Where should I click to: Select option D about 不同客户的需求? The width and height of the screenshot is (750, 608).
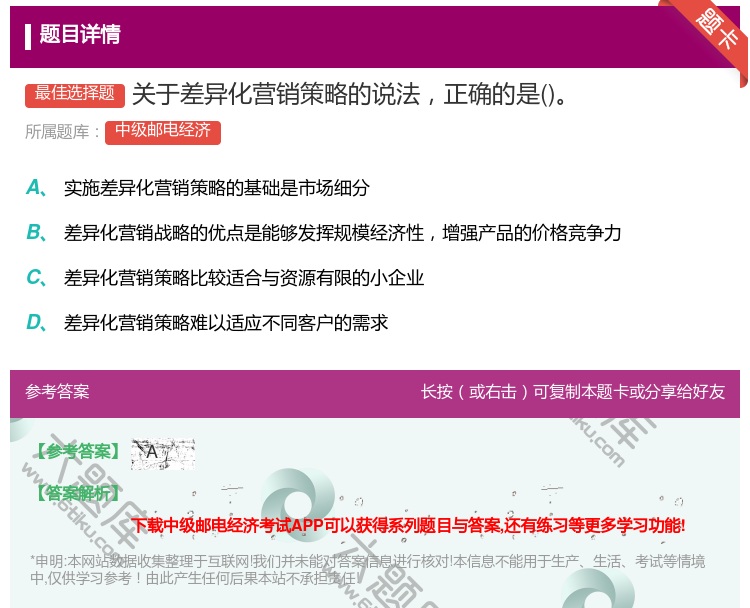pyautogui.click(x=226, y=322)
